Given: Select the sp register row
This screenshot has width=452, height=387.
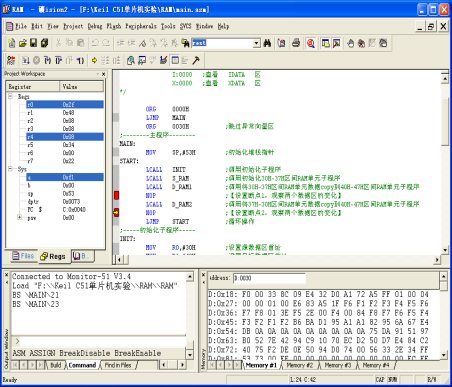Looking at the screenshot, I should [x=65, y=193].
